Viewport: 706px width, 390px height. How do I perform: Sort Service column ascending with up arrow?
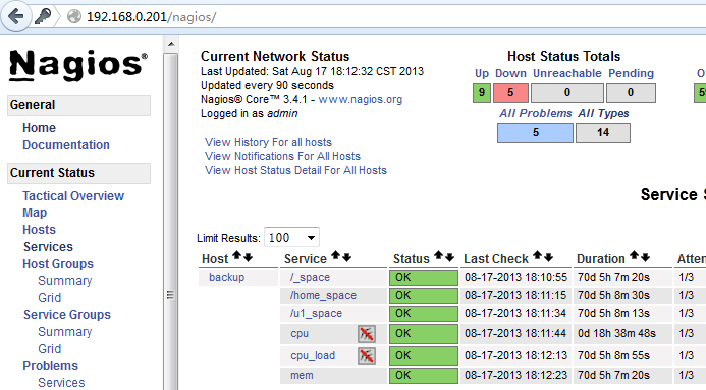pos(335,255)
